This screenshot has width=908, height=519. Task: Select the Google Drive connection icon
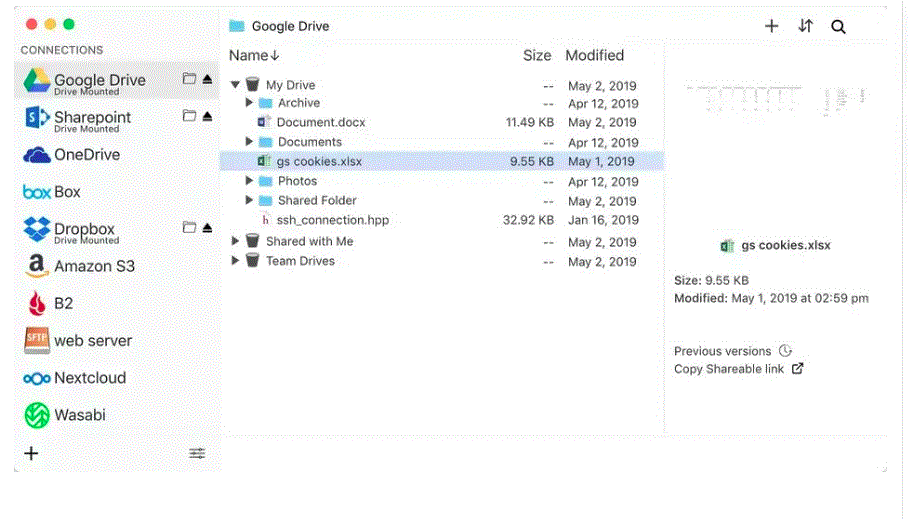coord(36,81)
